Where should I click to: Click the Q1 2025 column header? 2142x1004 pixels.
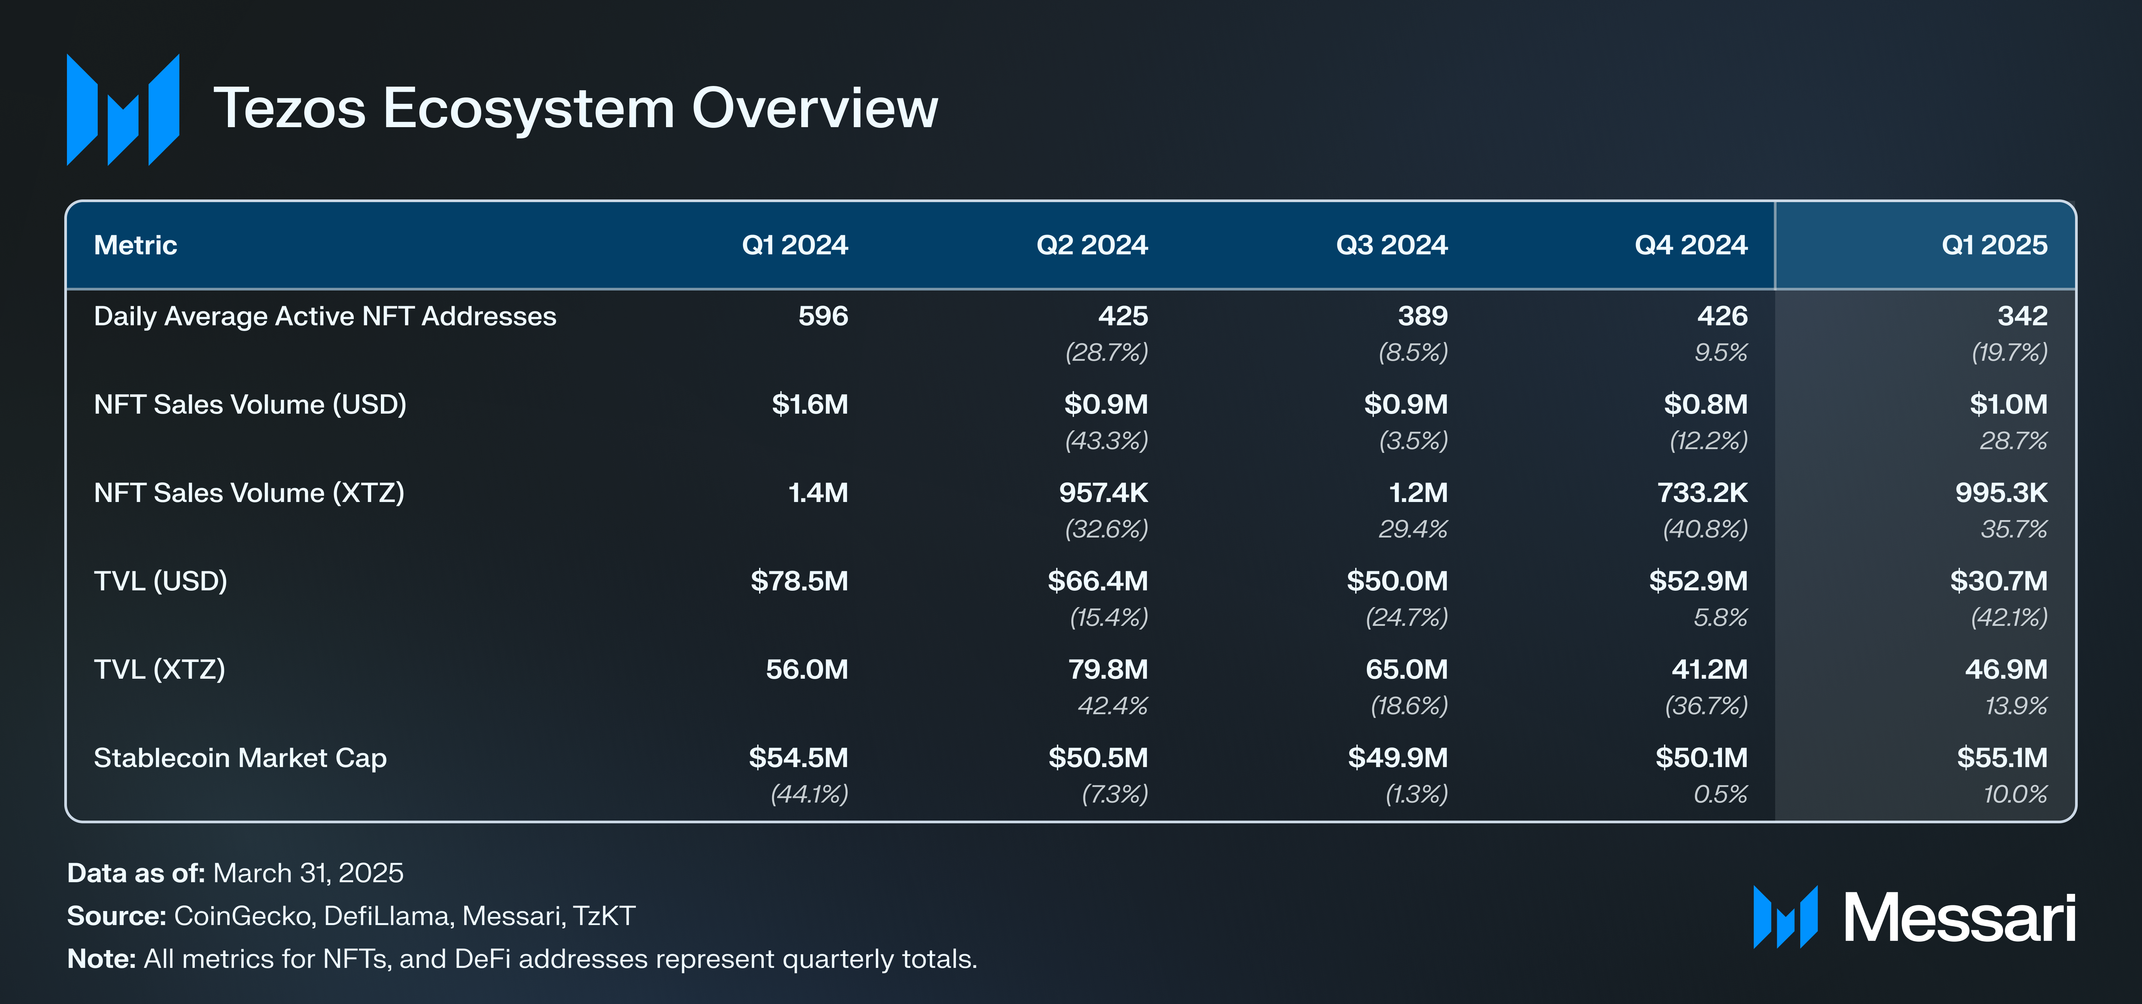1994,245
